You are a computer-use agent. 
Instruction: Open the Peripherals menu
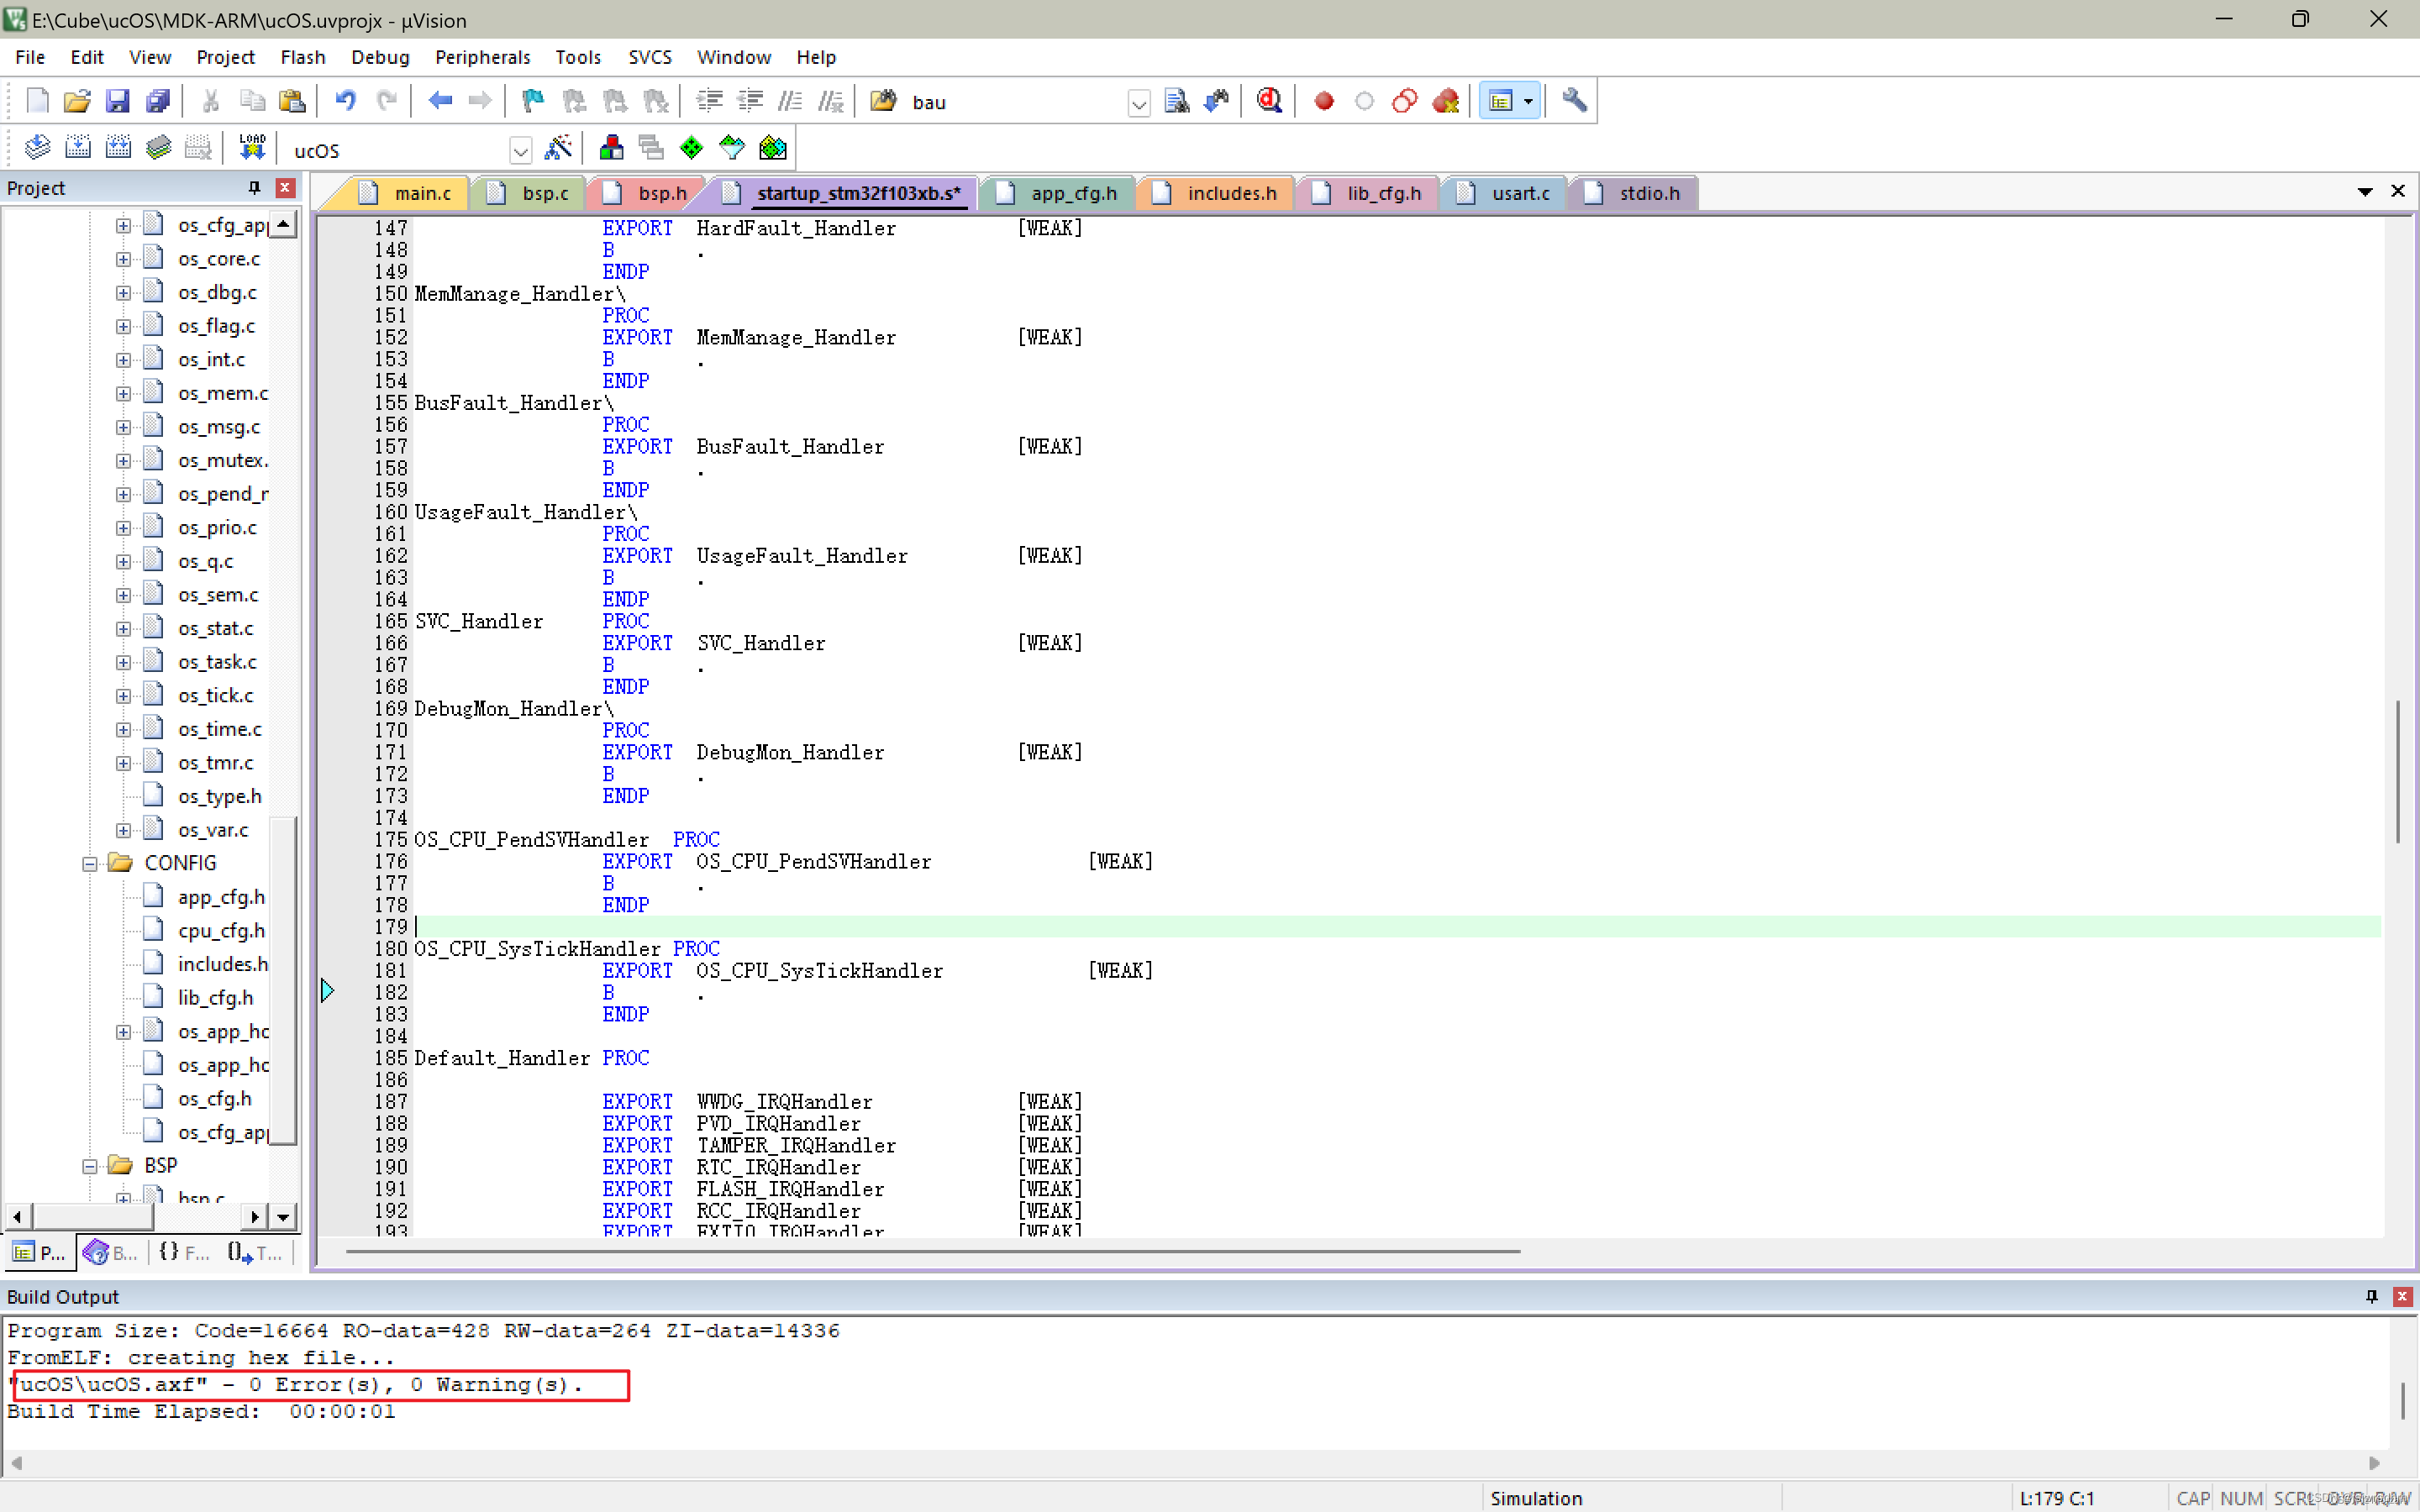click(x=483, y=57)
